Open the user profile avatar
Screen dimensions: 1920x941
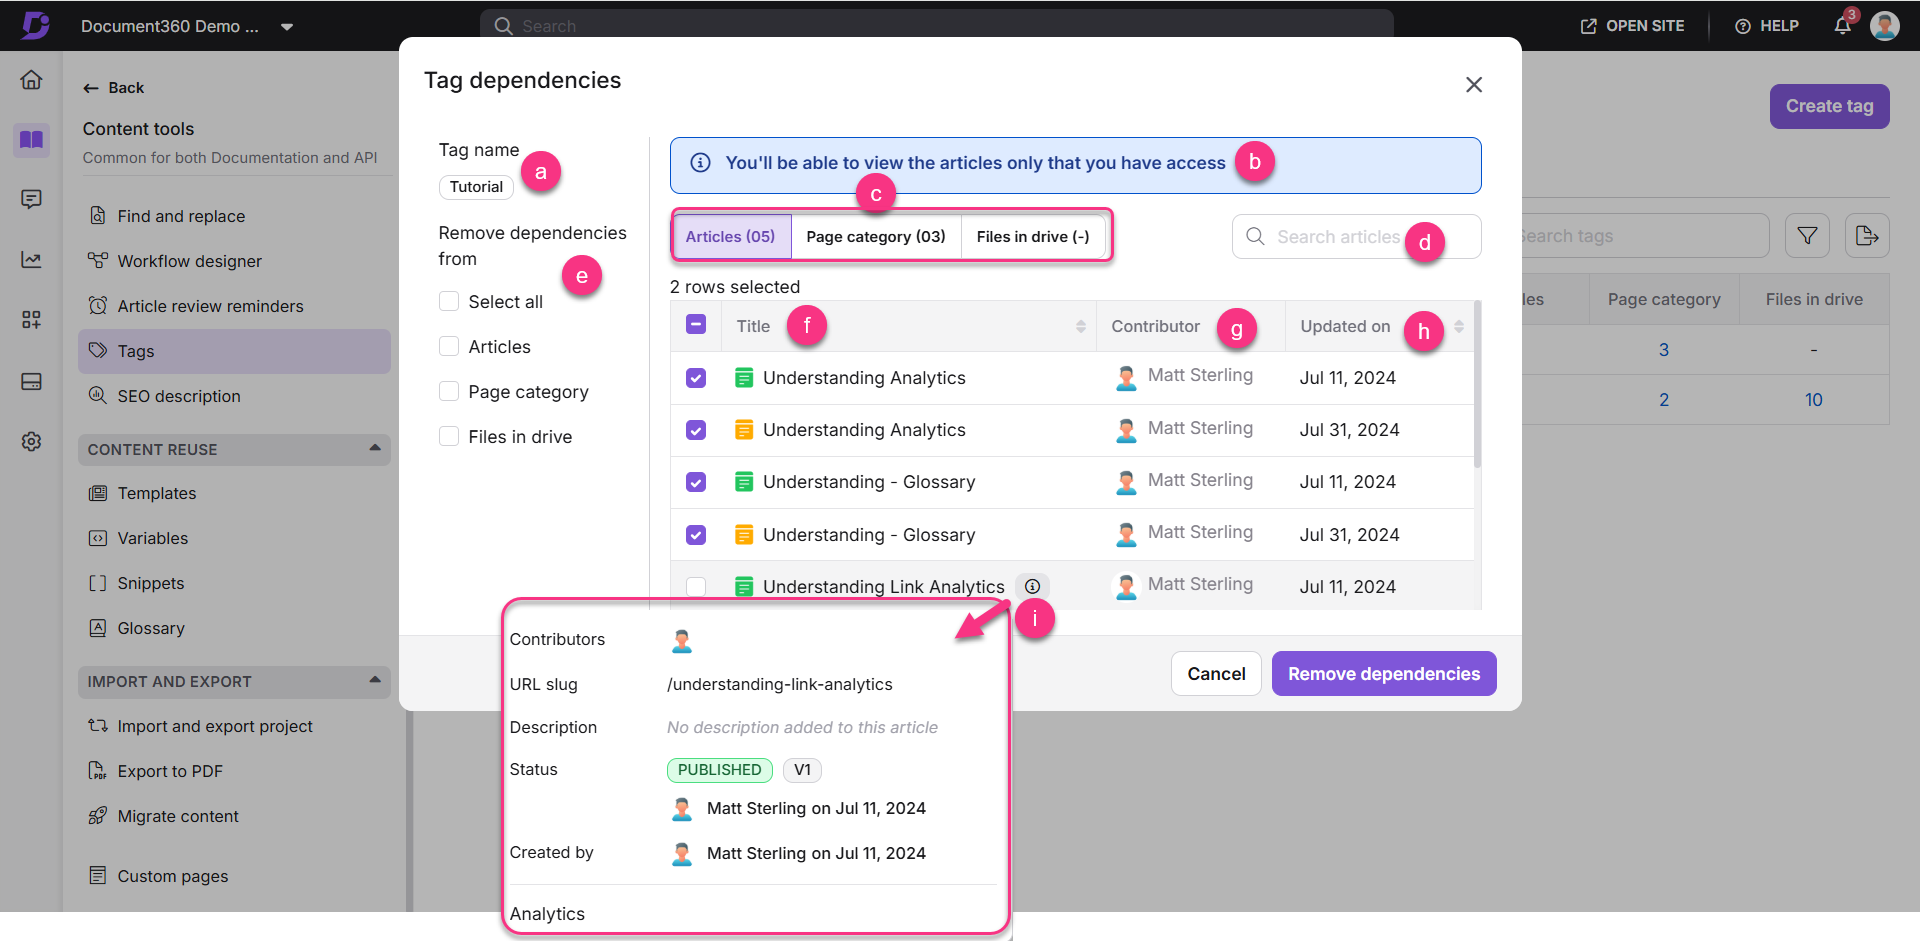click(x=1885, y=26)
